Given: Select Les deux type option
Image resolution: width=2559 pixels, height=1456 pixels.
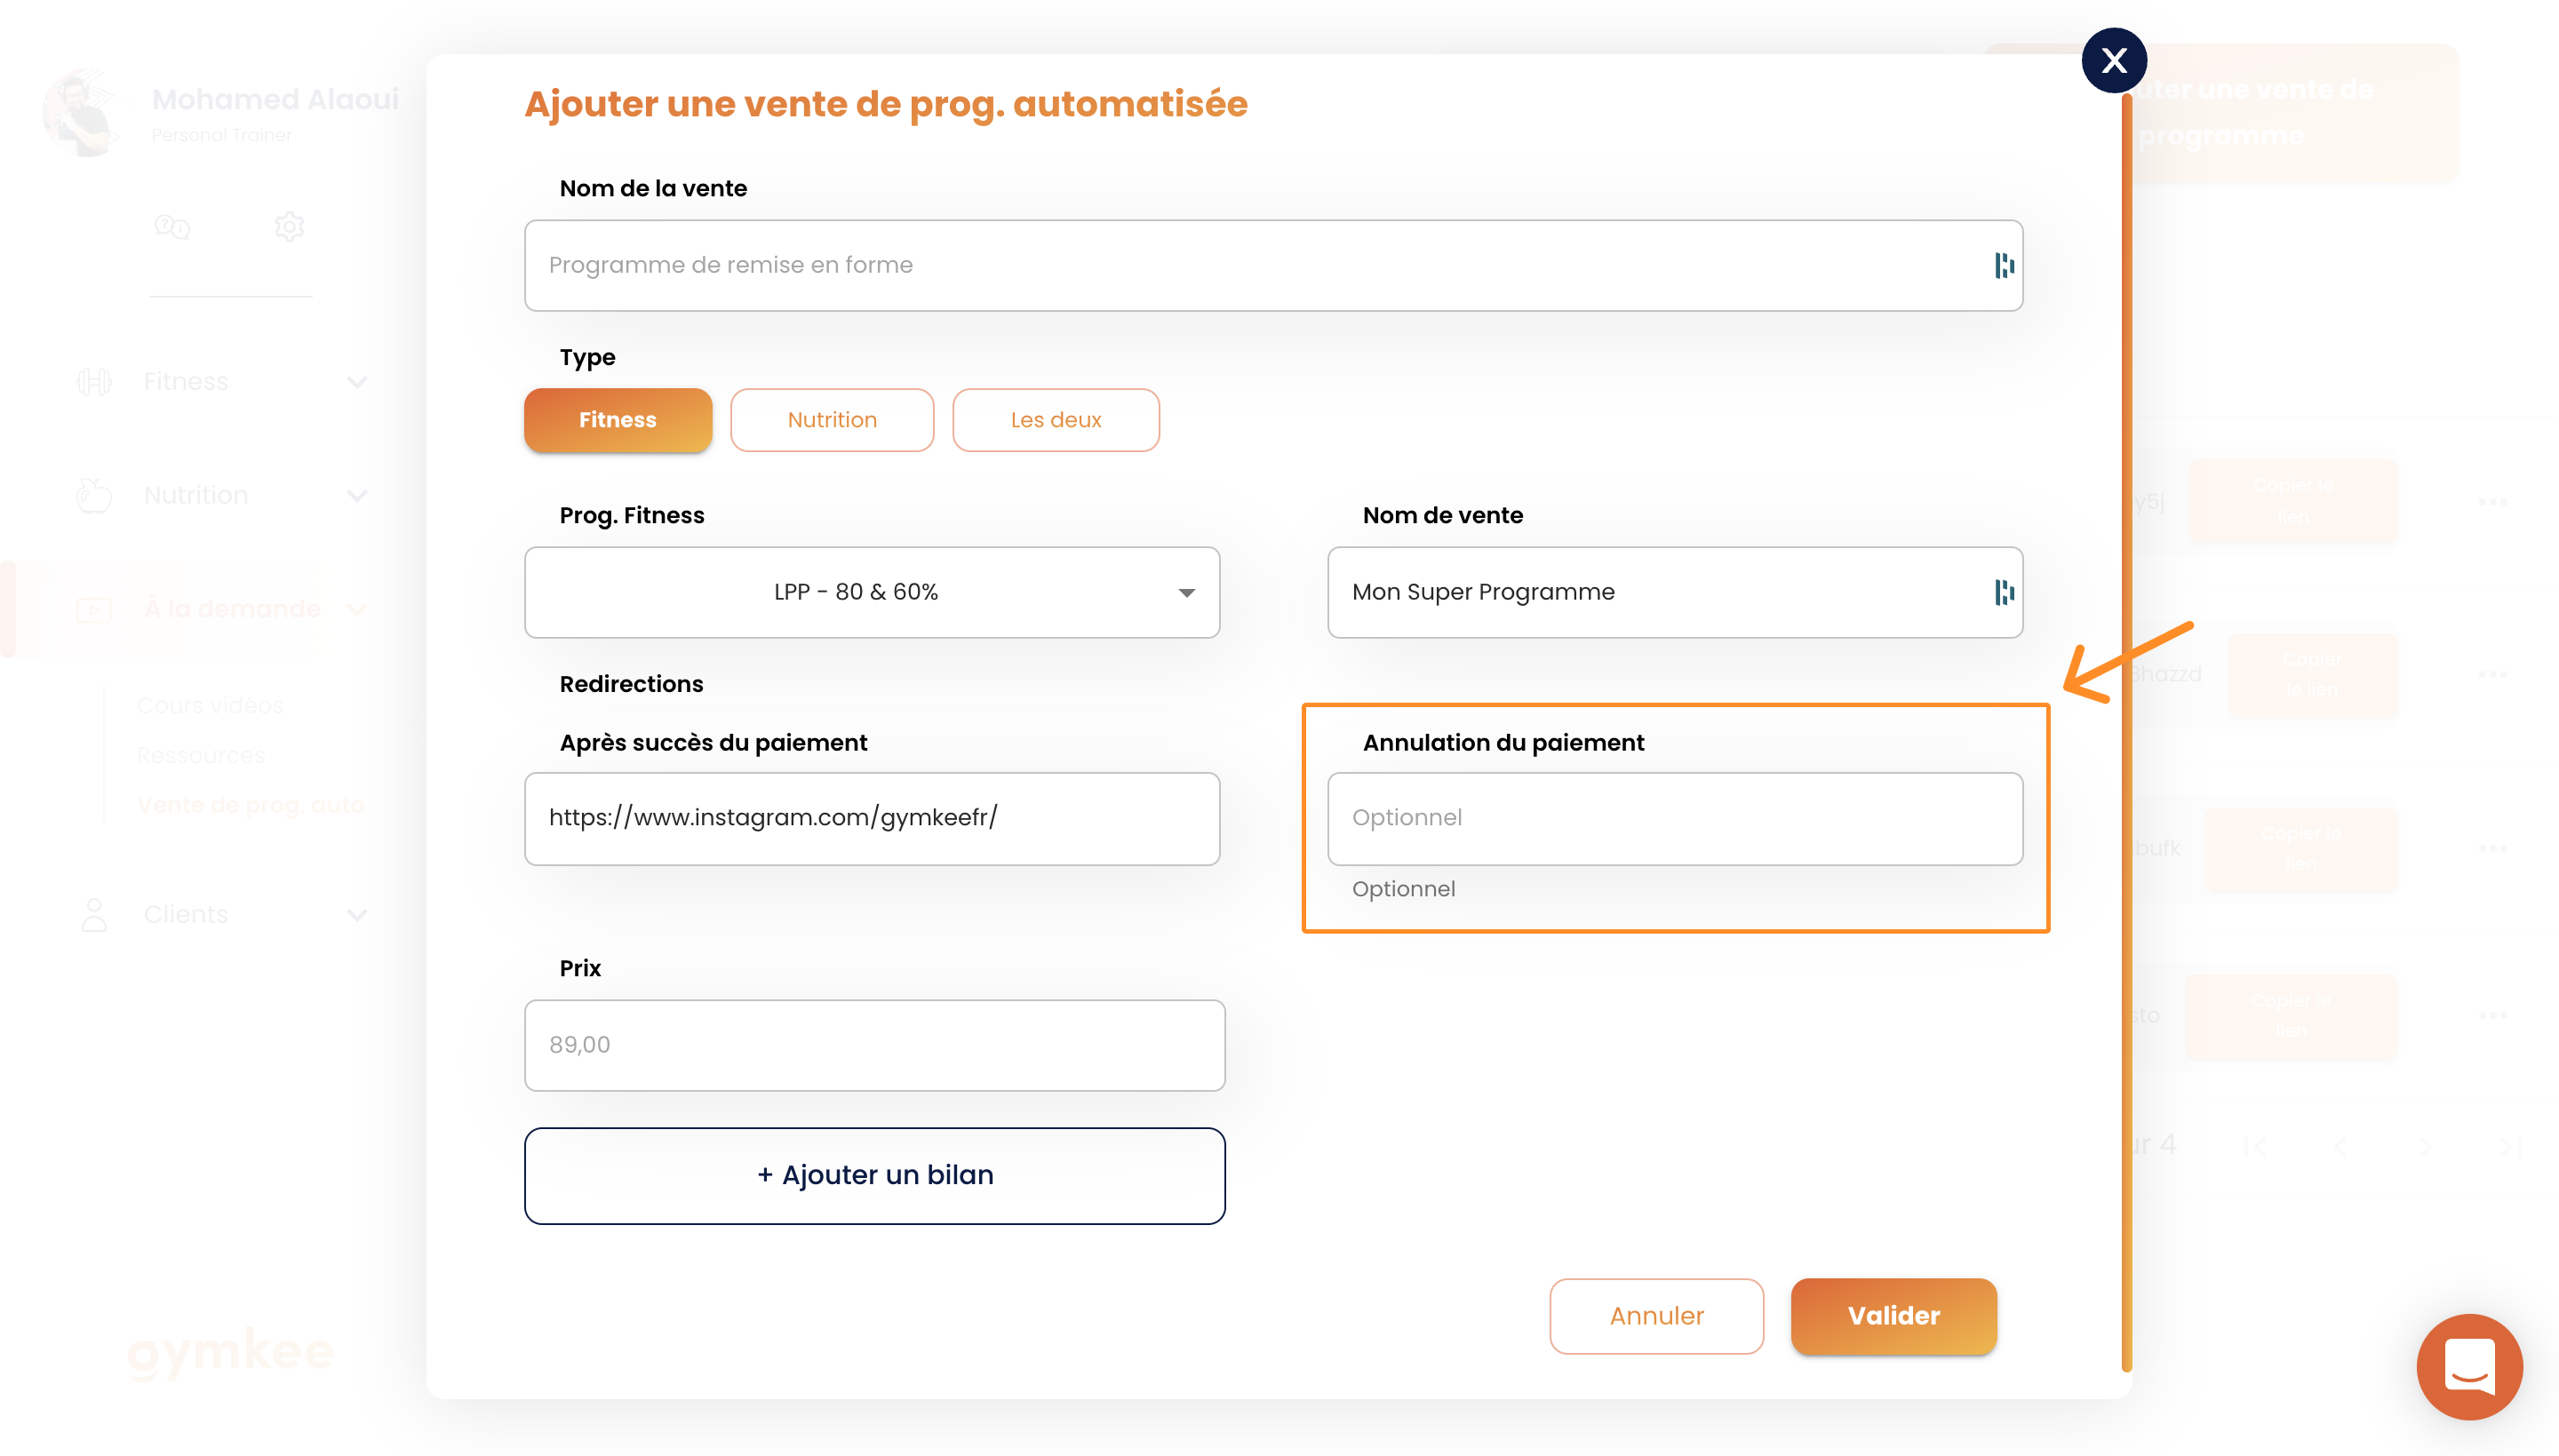Looking at the screenshot, I should [x=1055, y=420].
